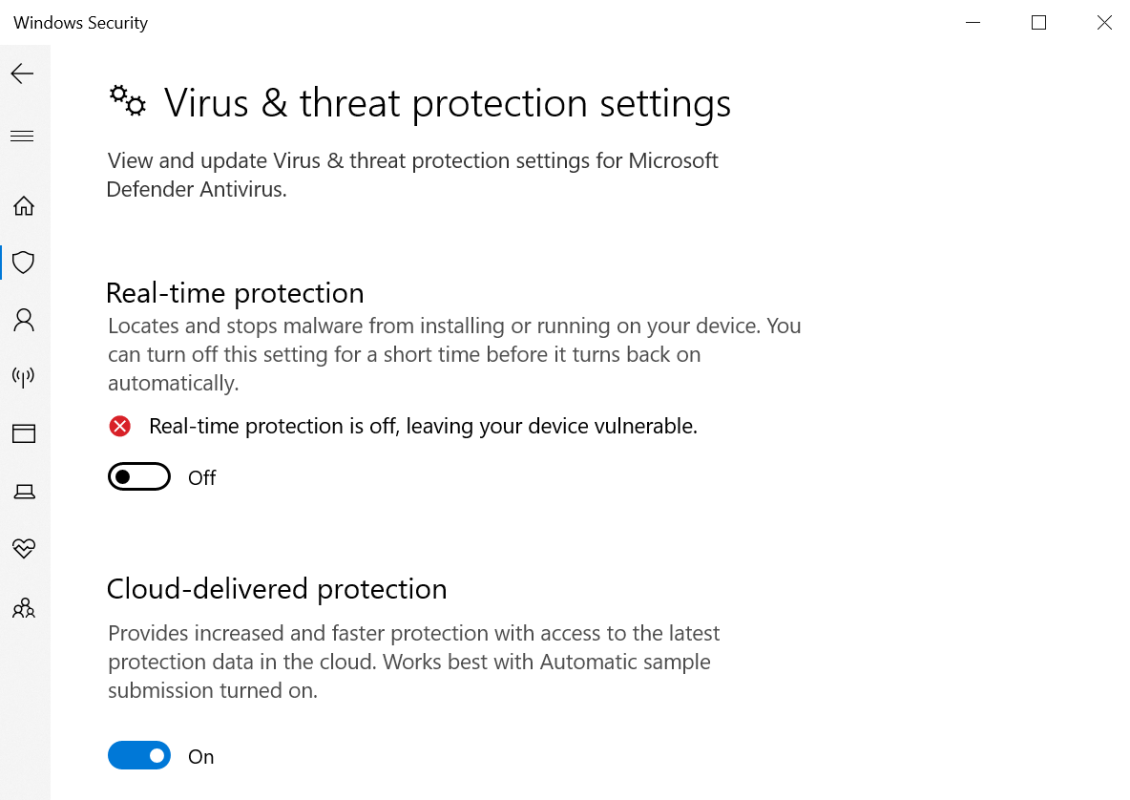The width and height of the screenshot is (1130, 800).
Task: Turn on Real-time protection toggle
Action: click(139, 476)
